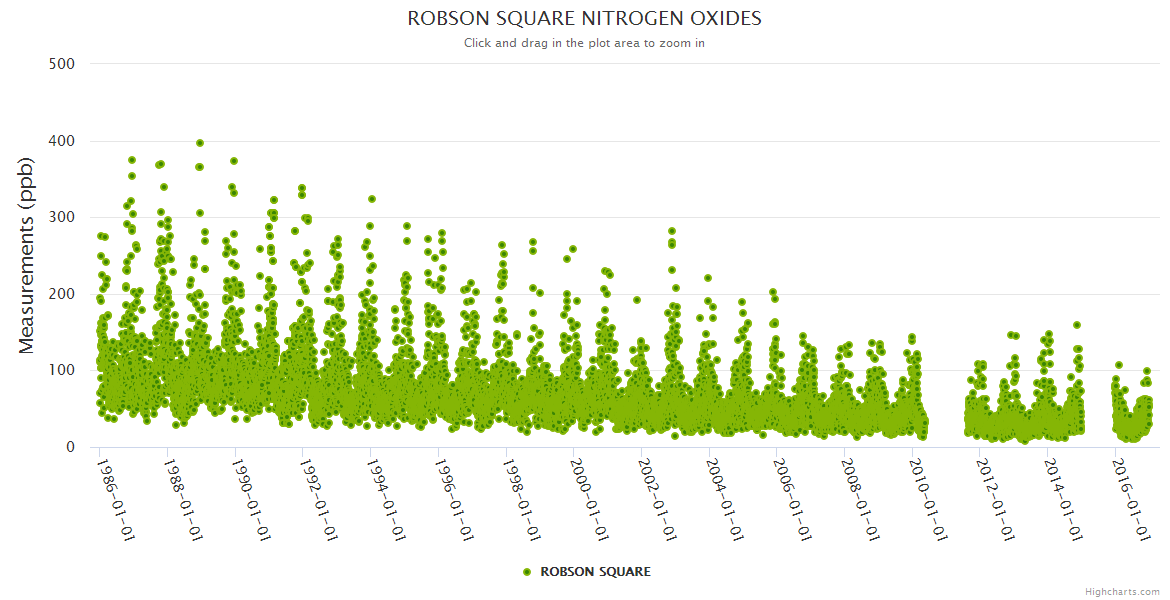Screen dimensions: 1170x600
Task: Click the 'Click and drag' subtitle text
Action: click(585, 43)
